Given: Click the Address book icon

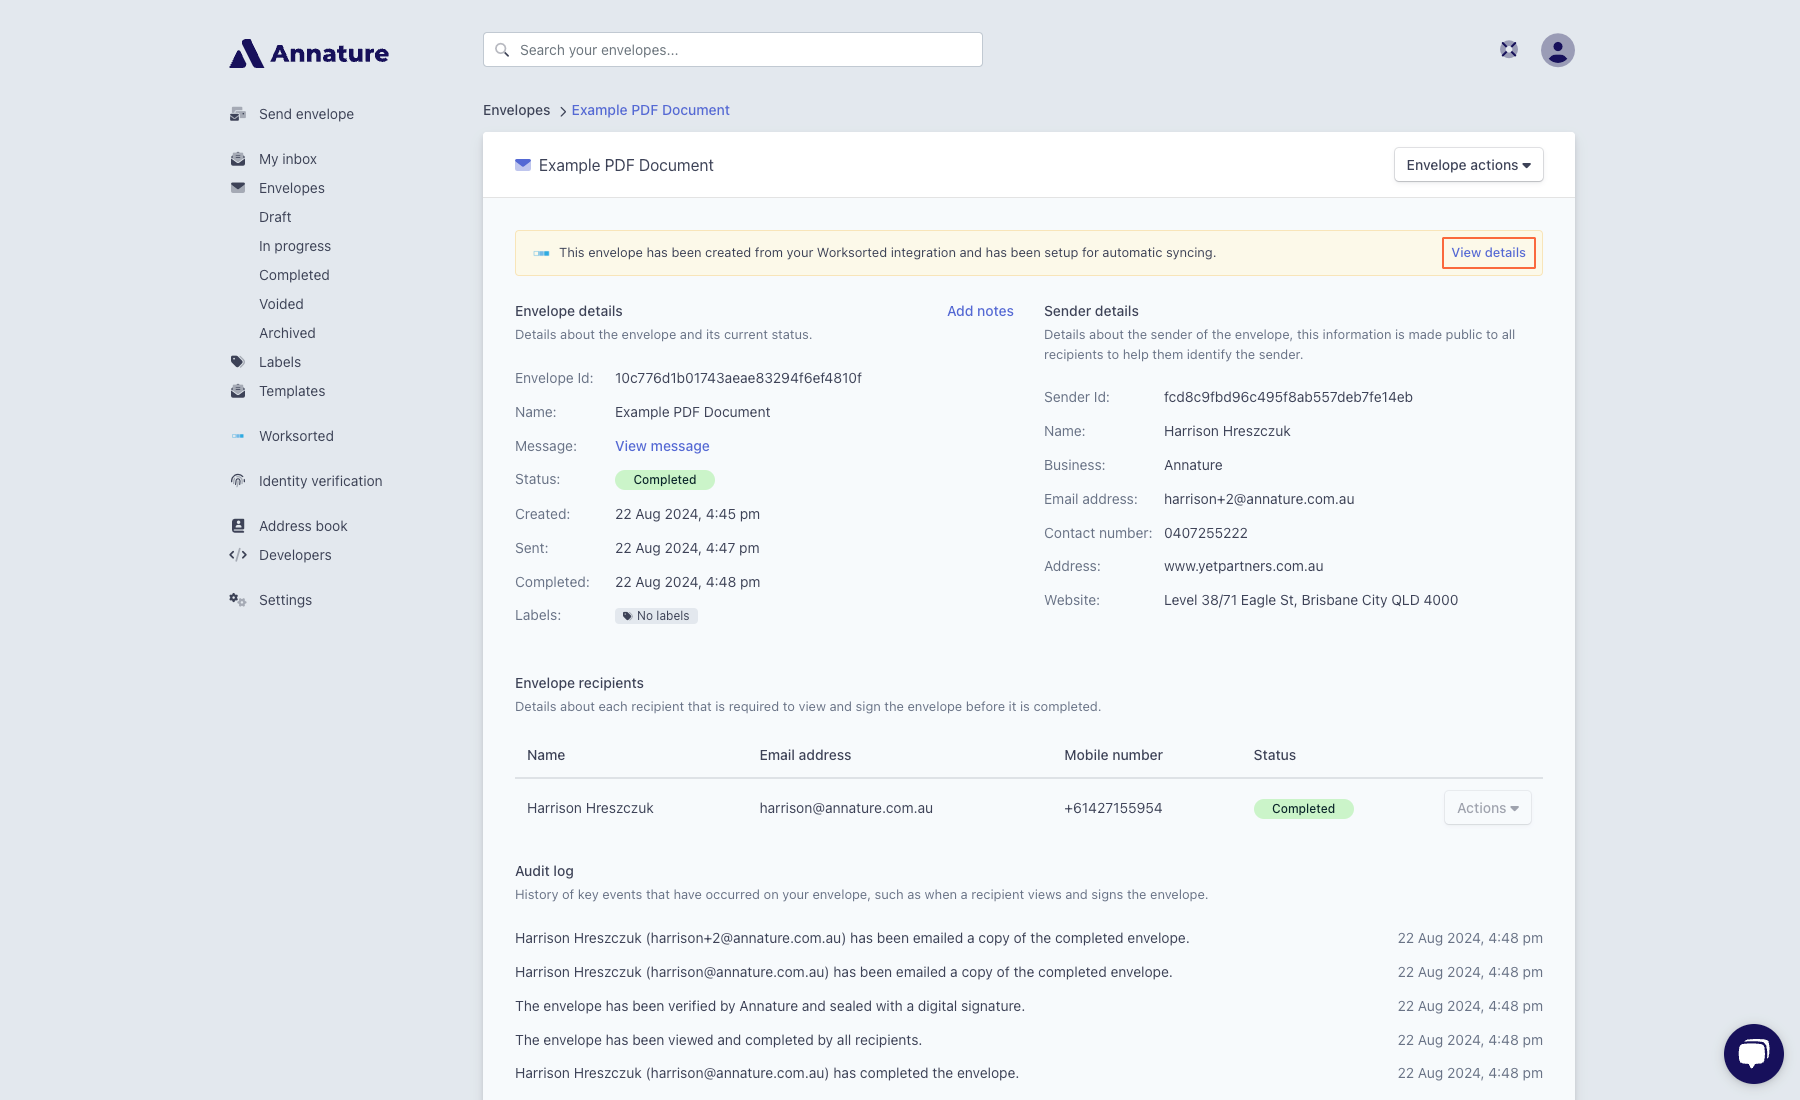Looking at the screenshot, I should coord(238,526).
